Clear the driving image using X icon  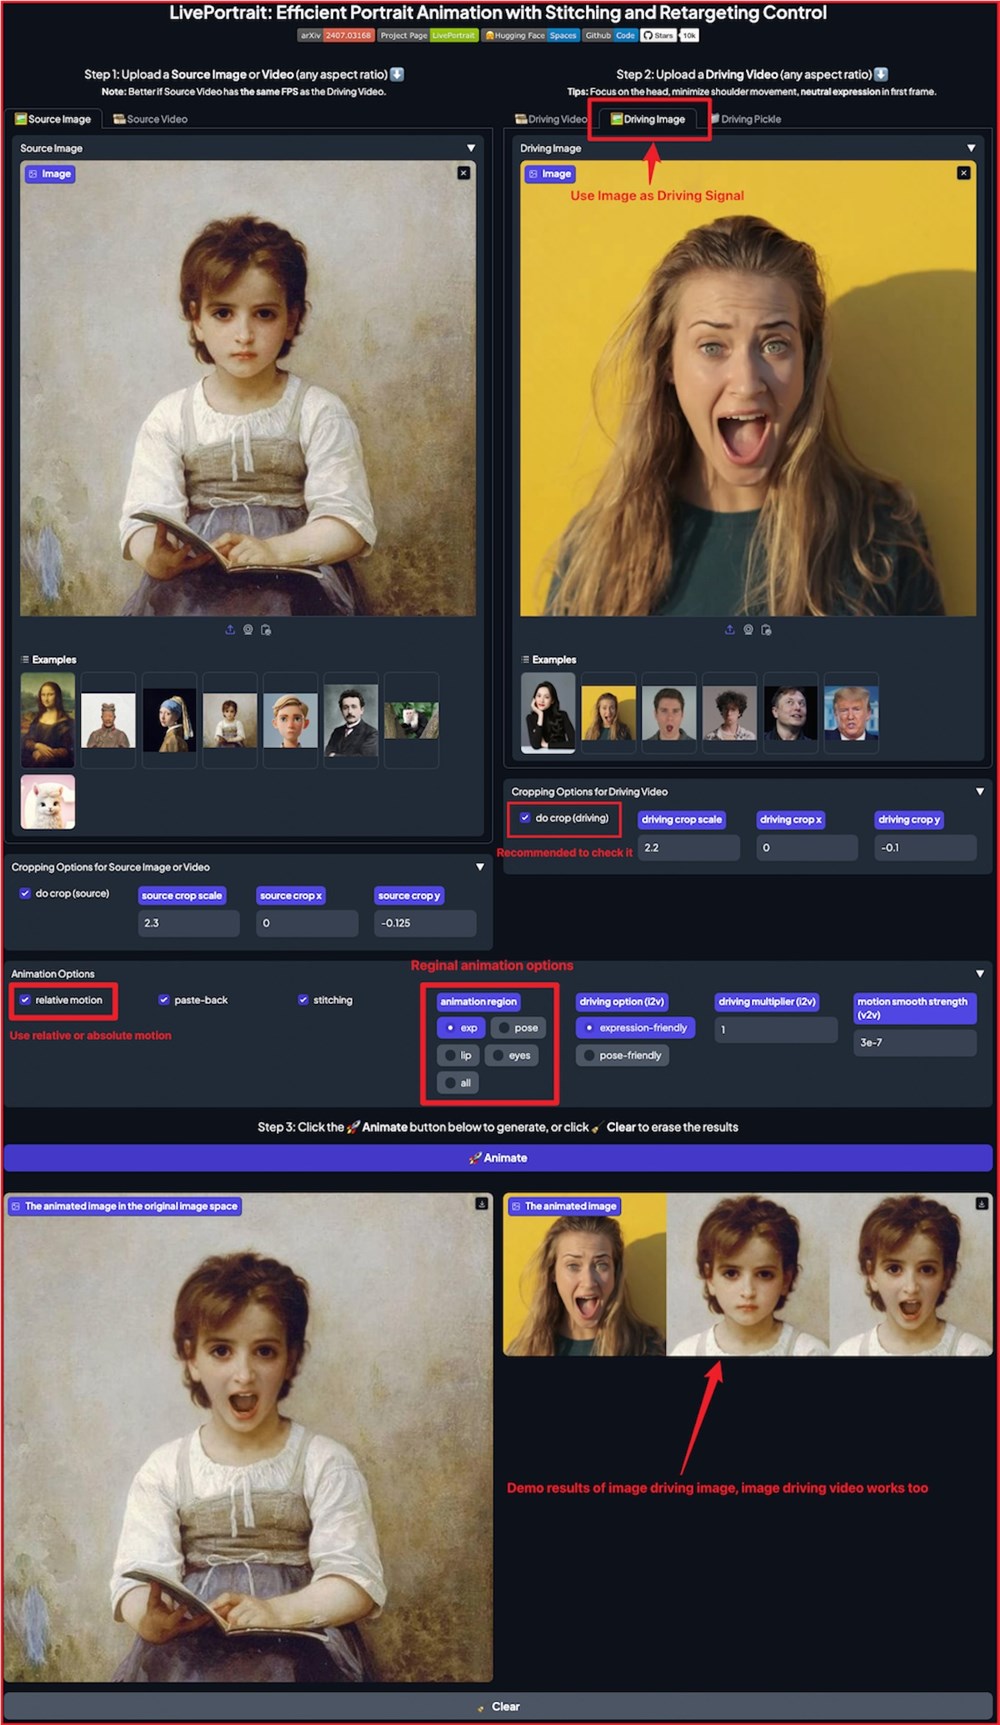point(963,173)
